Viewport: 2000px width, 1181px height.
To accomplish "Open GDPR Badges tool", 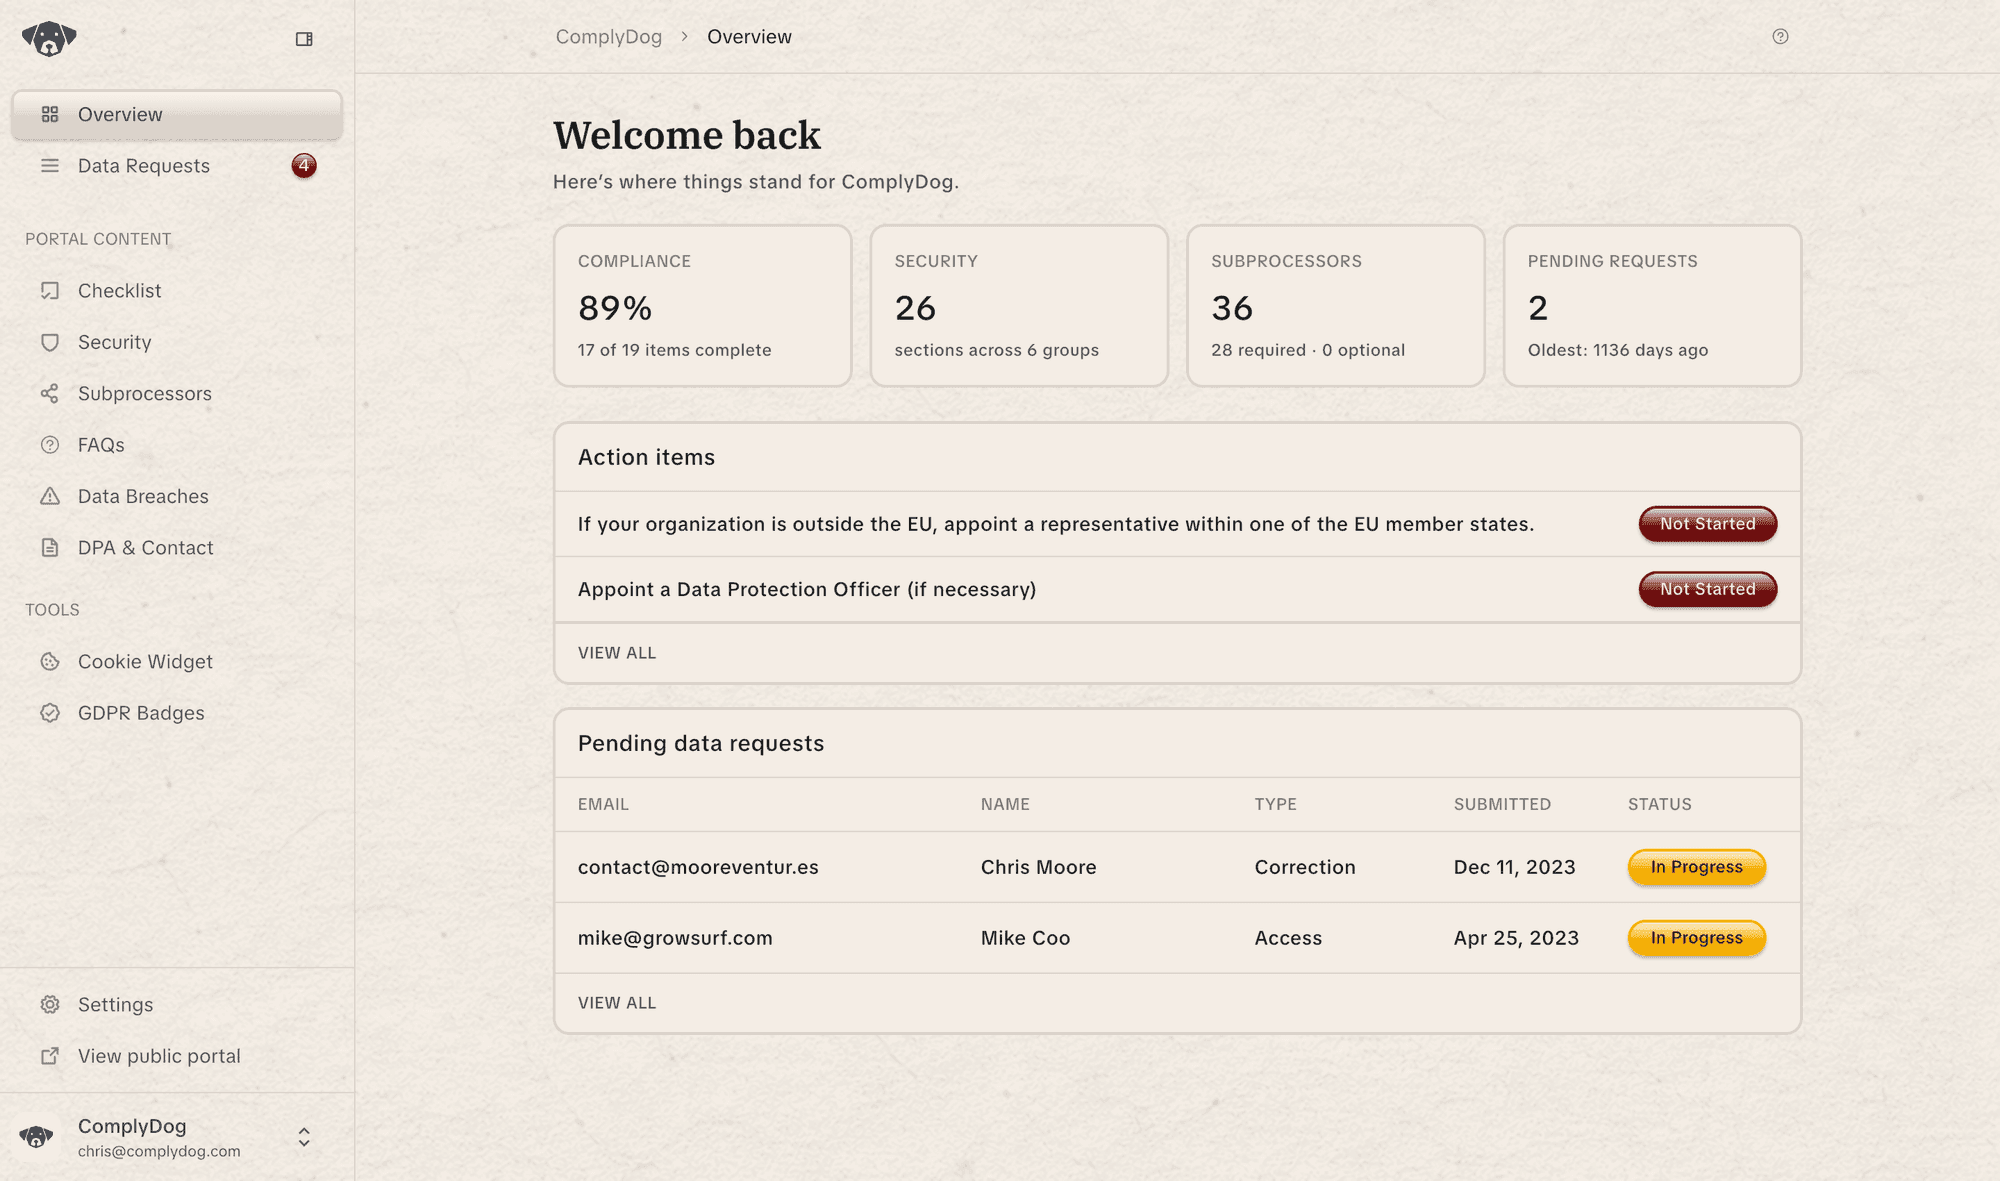I will 177,713.
